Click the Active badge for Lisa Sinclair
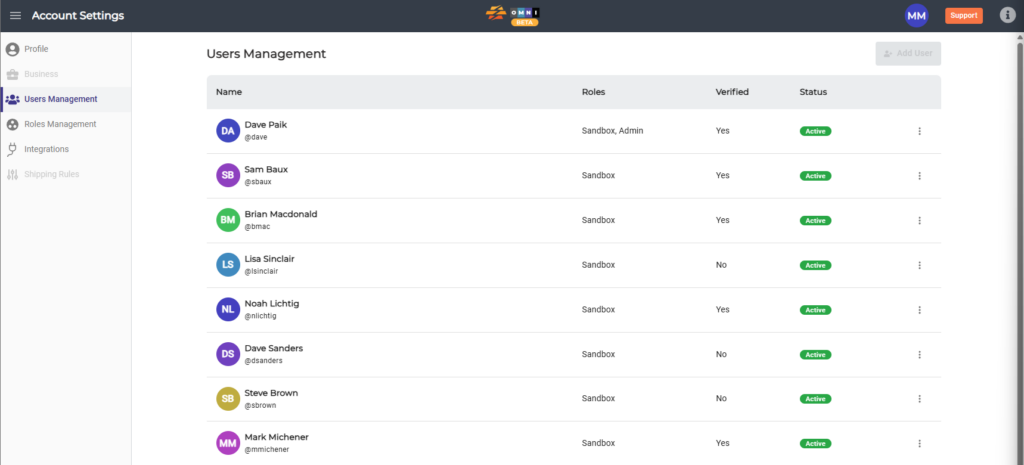The width and height of the screenshot is (1024, 465). [815, 265]
